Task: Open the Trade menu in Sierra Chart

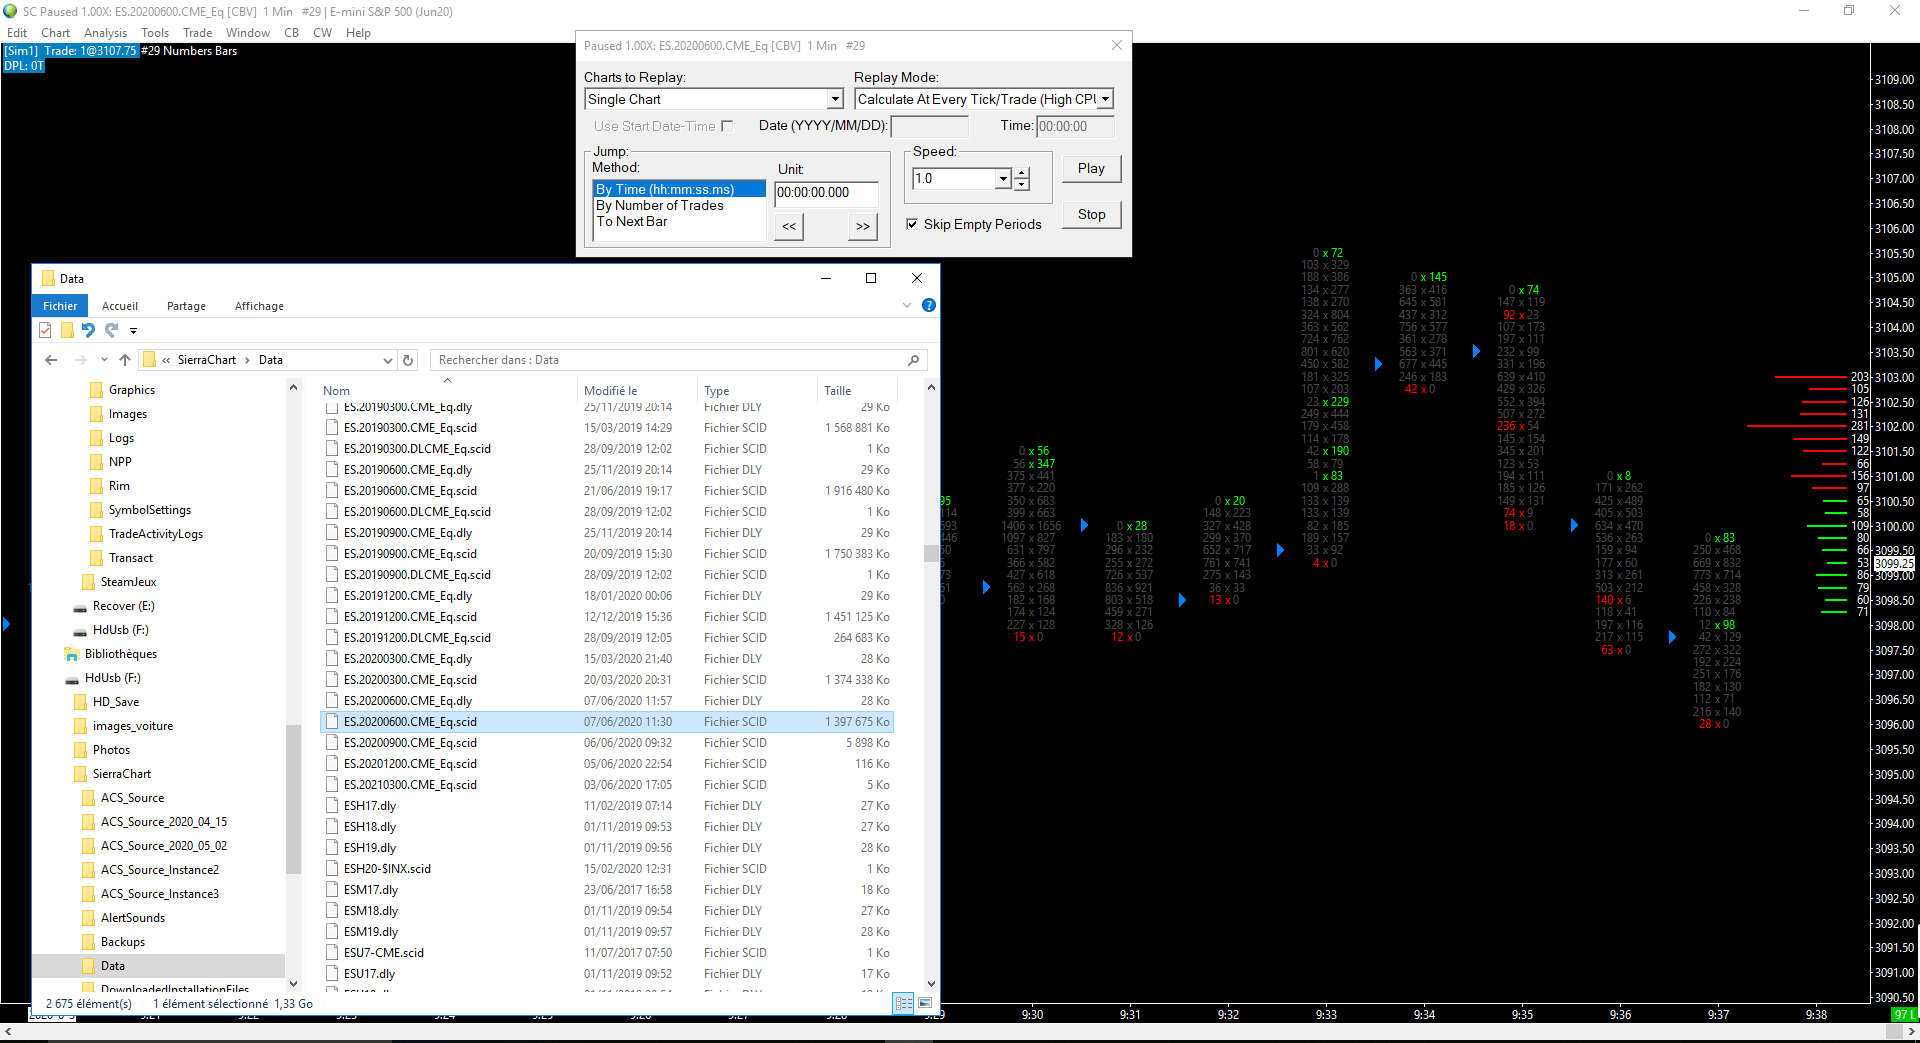Action: point(198,33)
